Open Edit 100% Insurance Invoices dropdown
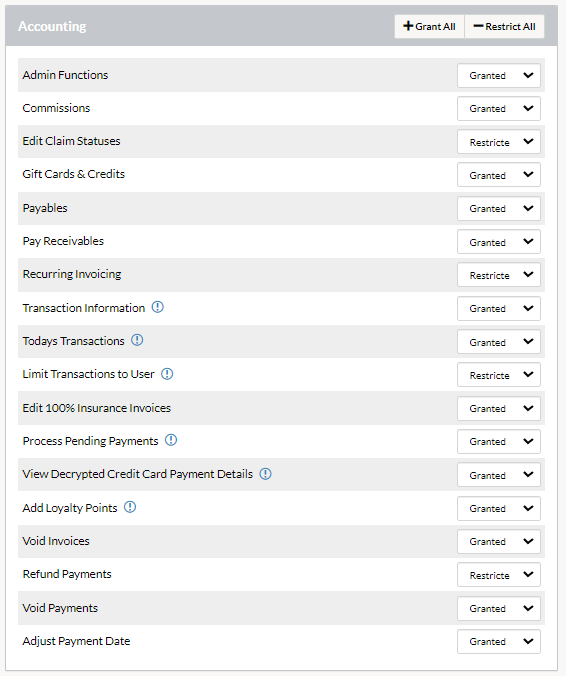566x676 pixels. (x=499, y=408)
